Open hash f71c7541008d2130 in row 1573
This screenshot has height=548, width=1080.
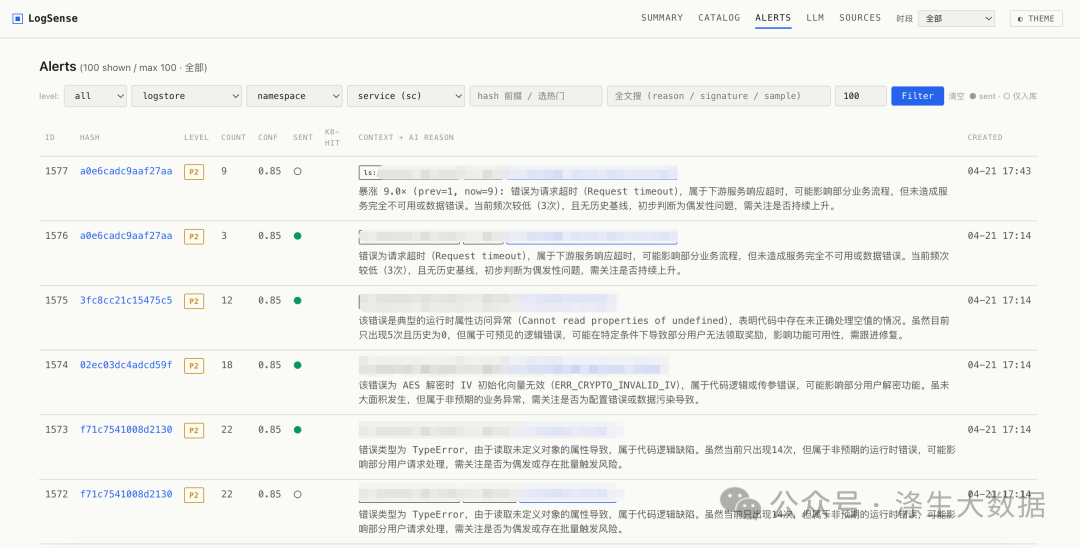[x=126, y=430]
